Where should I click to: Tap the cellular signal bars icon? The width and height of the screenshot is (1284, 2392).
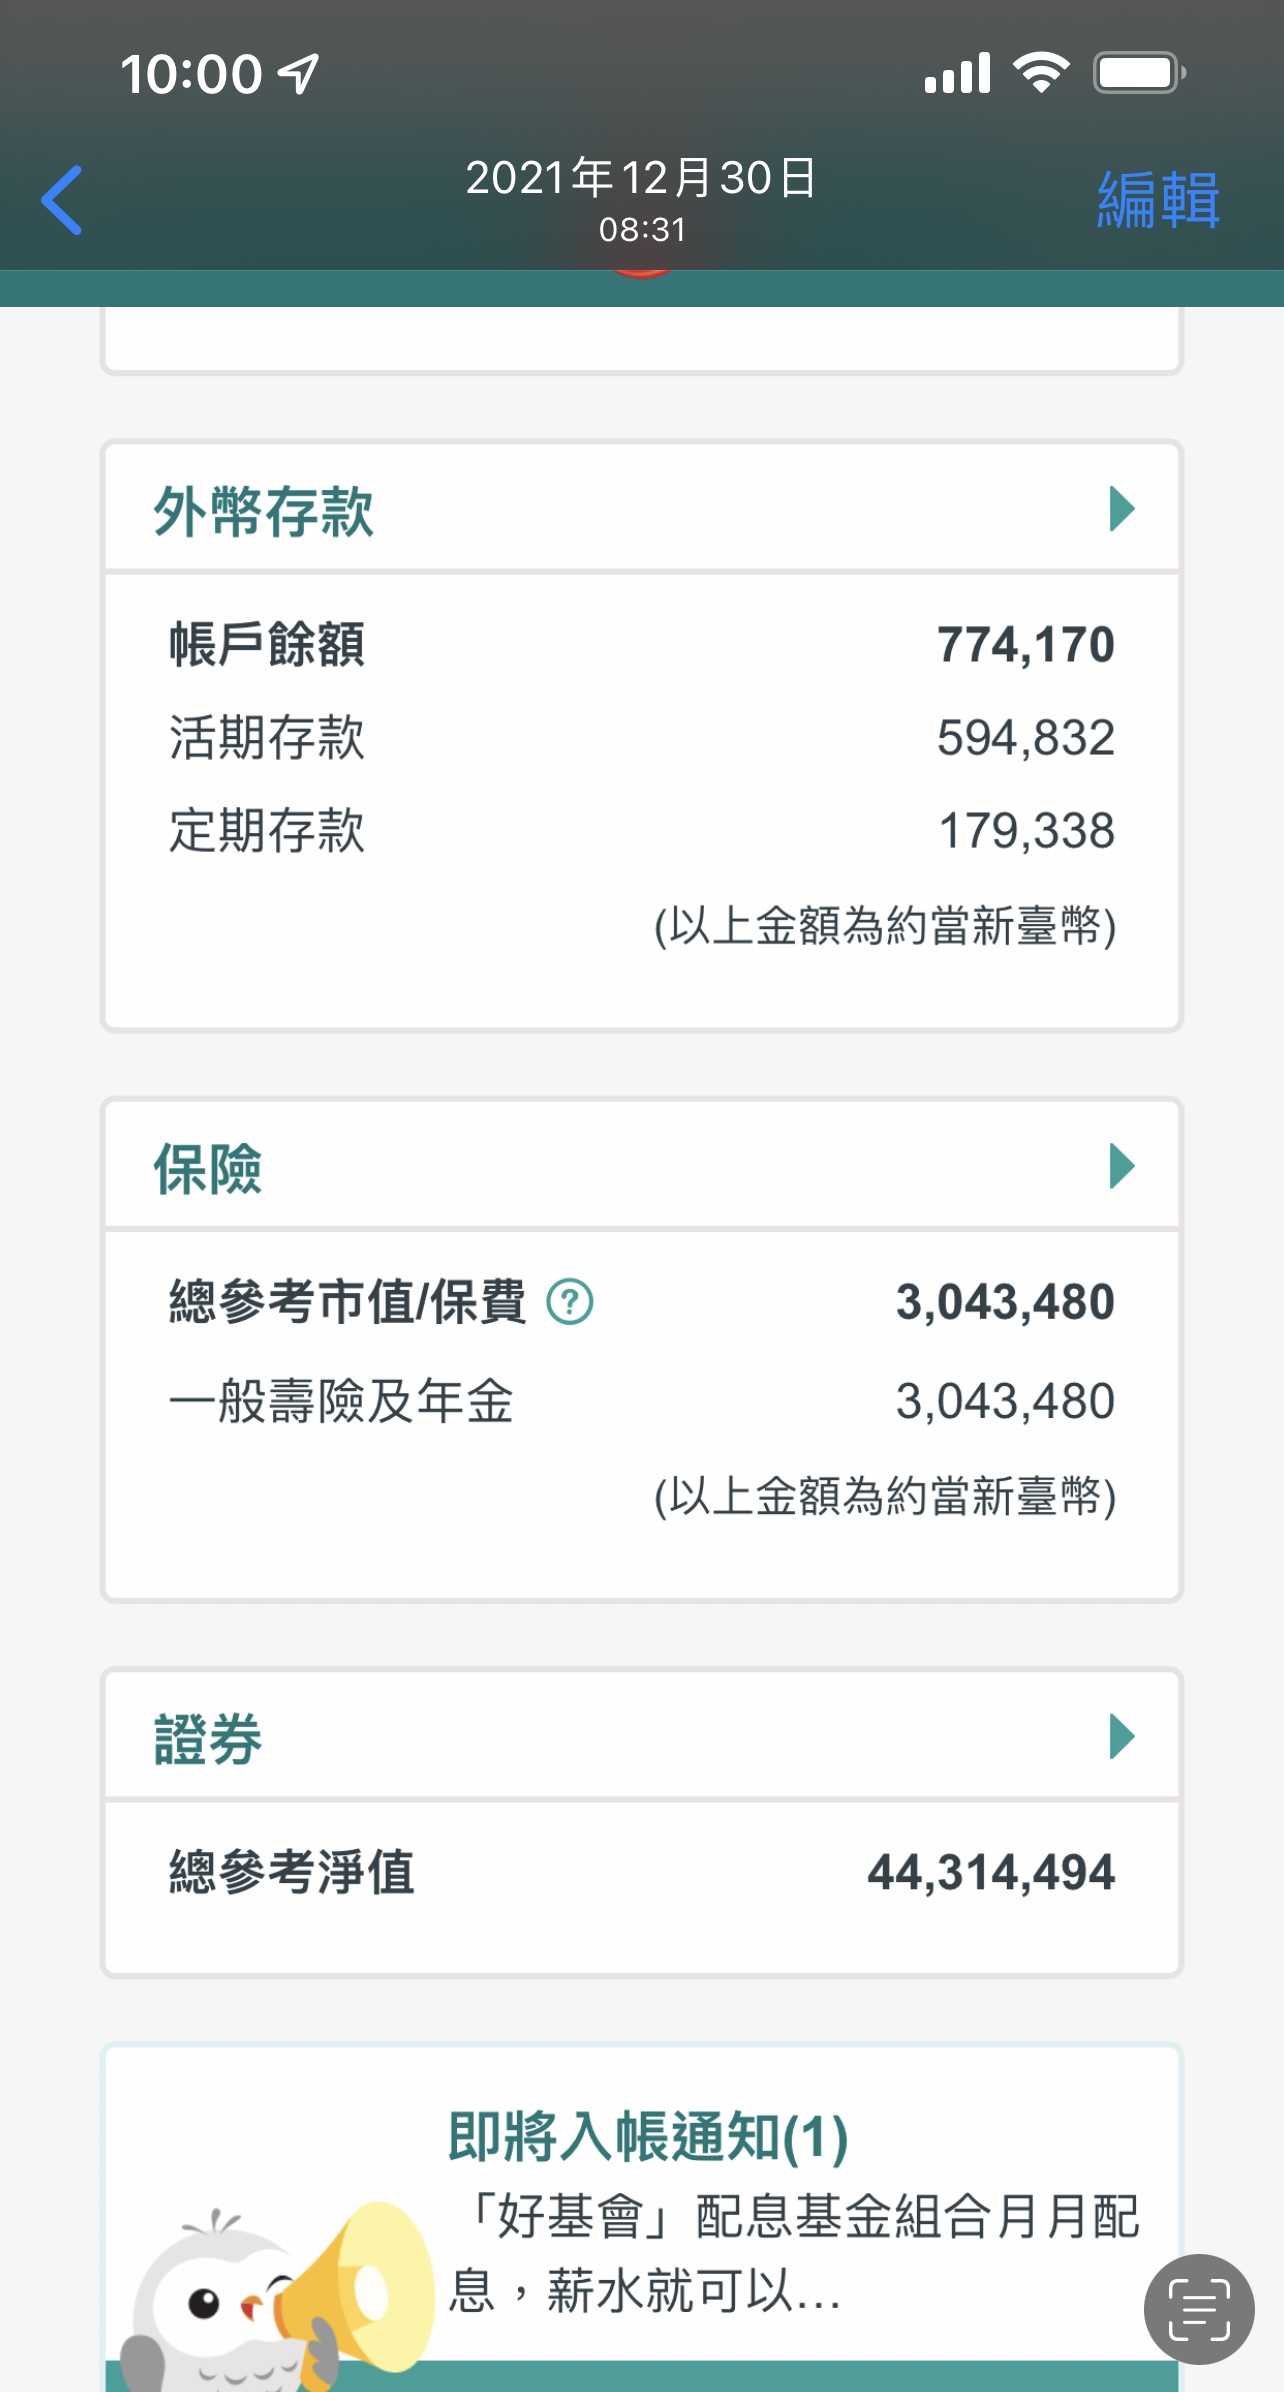coord(957,73)
